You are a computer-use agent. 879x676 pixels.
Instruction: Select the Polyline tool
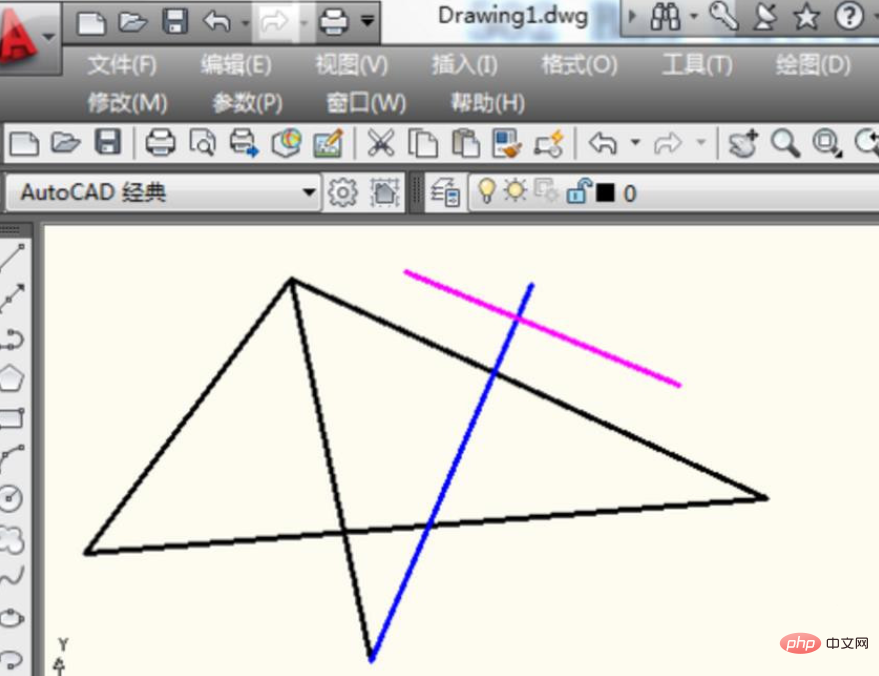tap(12, 339)
